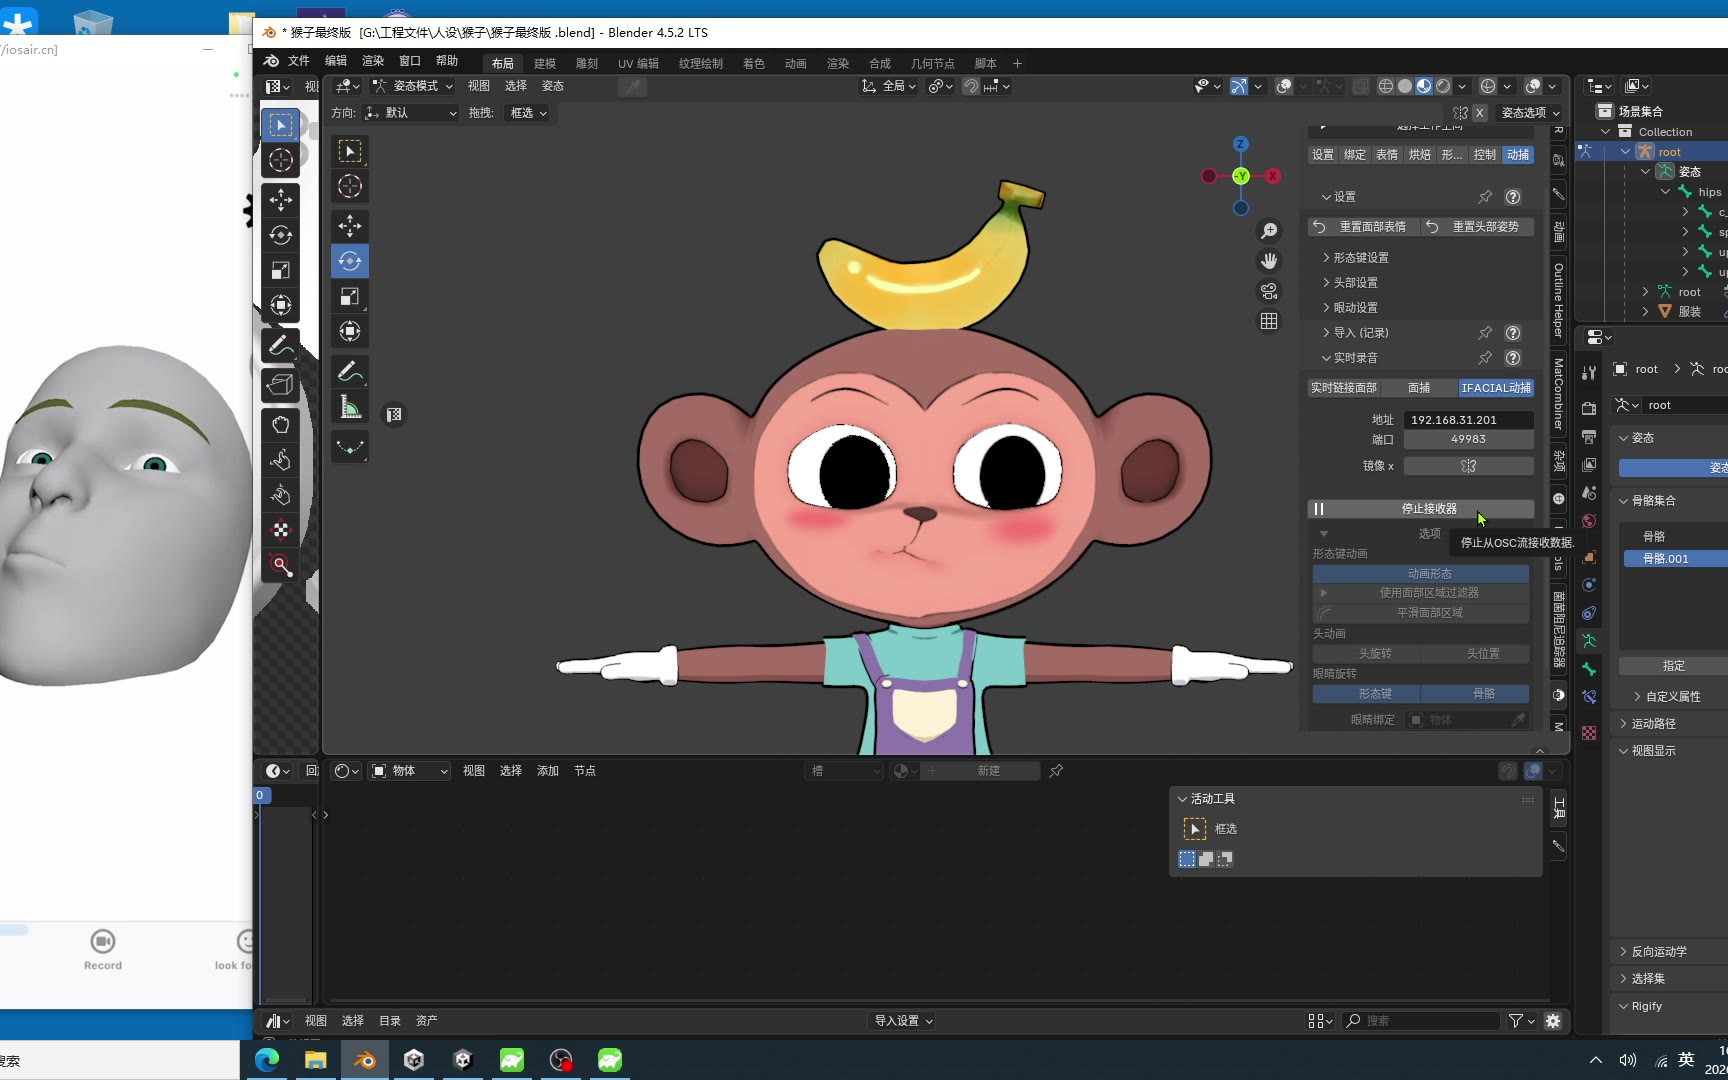Switch to solid viewport shading

(1405, 86)
